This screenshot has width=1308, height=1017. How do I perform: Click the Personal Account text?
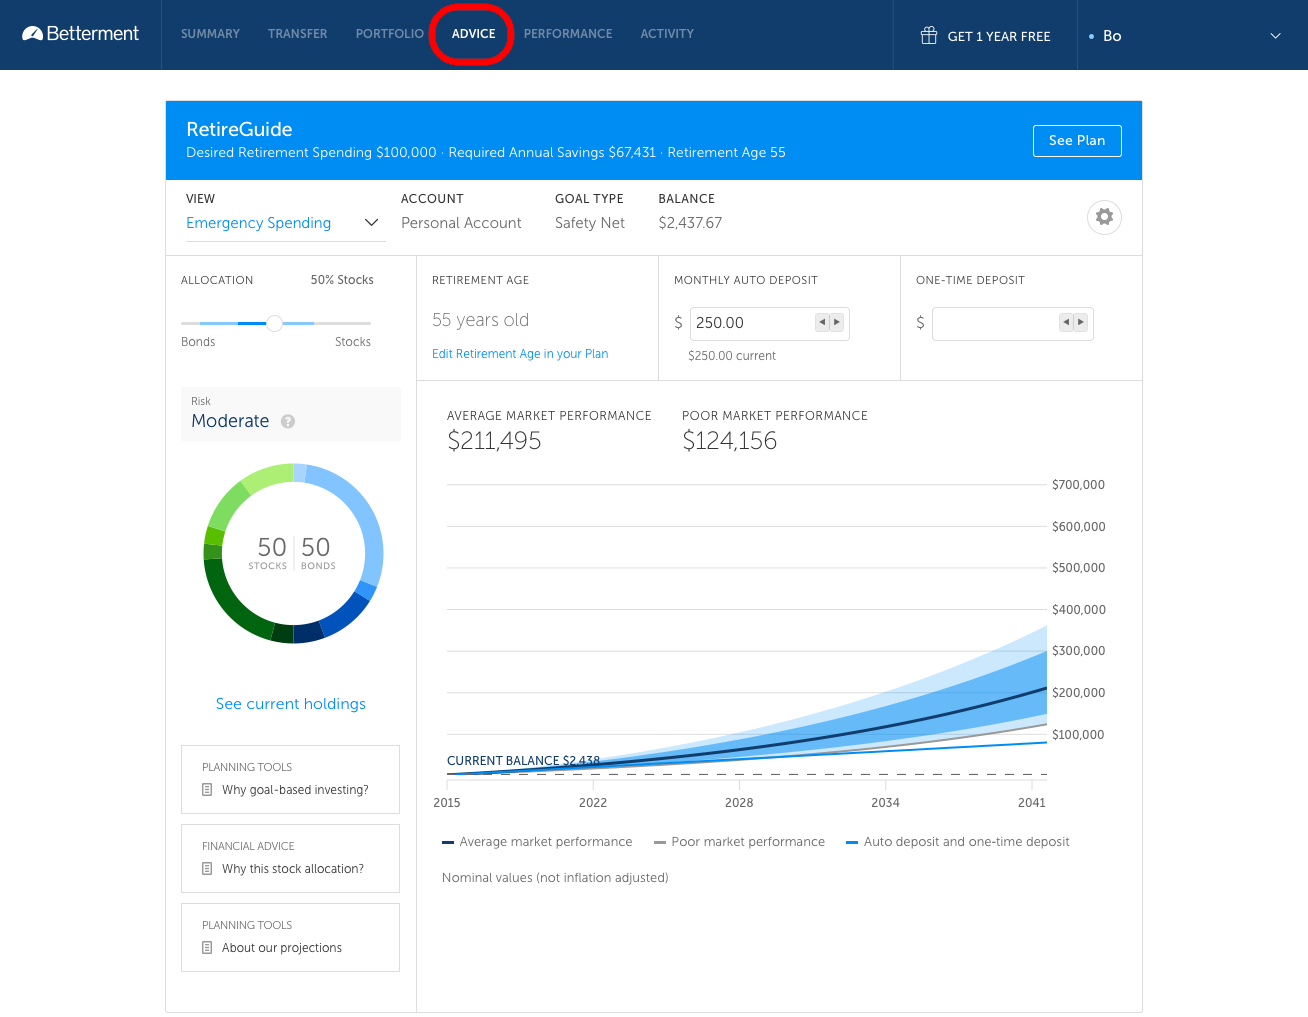pyautogui.click(x=461, y=223)
